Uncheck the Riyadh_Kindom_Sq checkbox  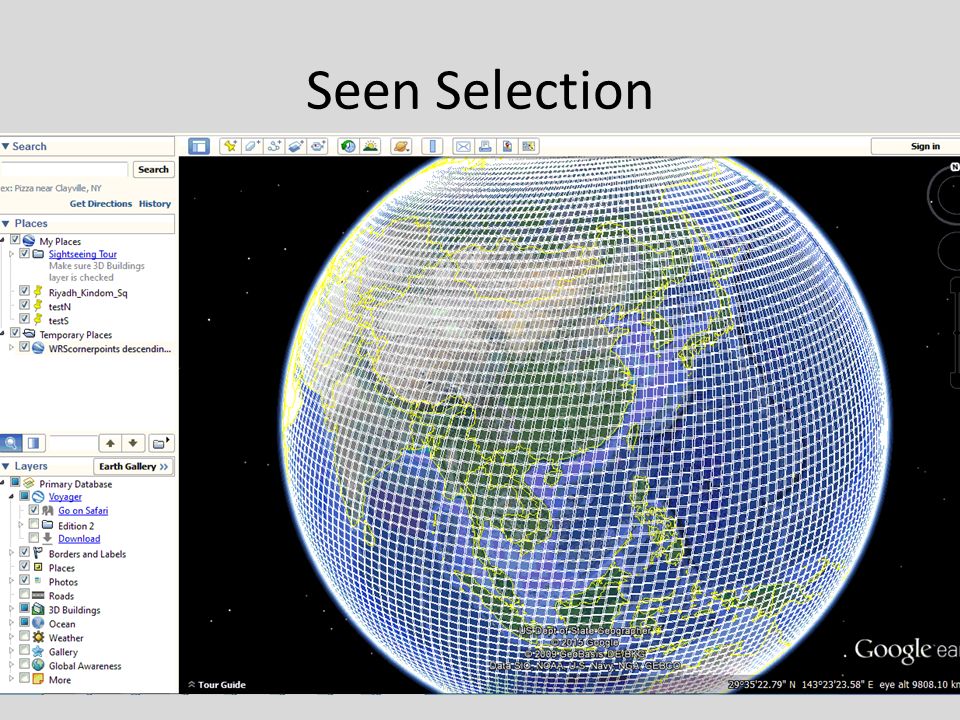coord(24,291)
